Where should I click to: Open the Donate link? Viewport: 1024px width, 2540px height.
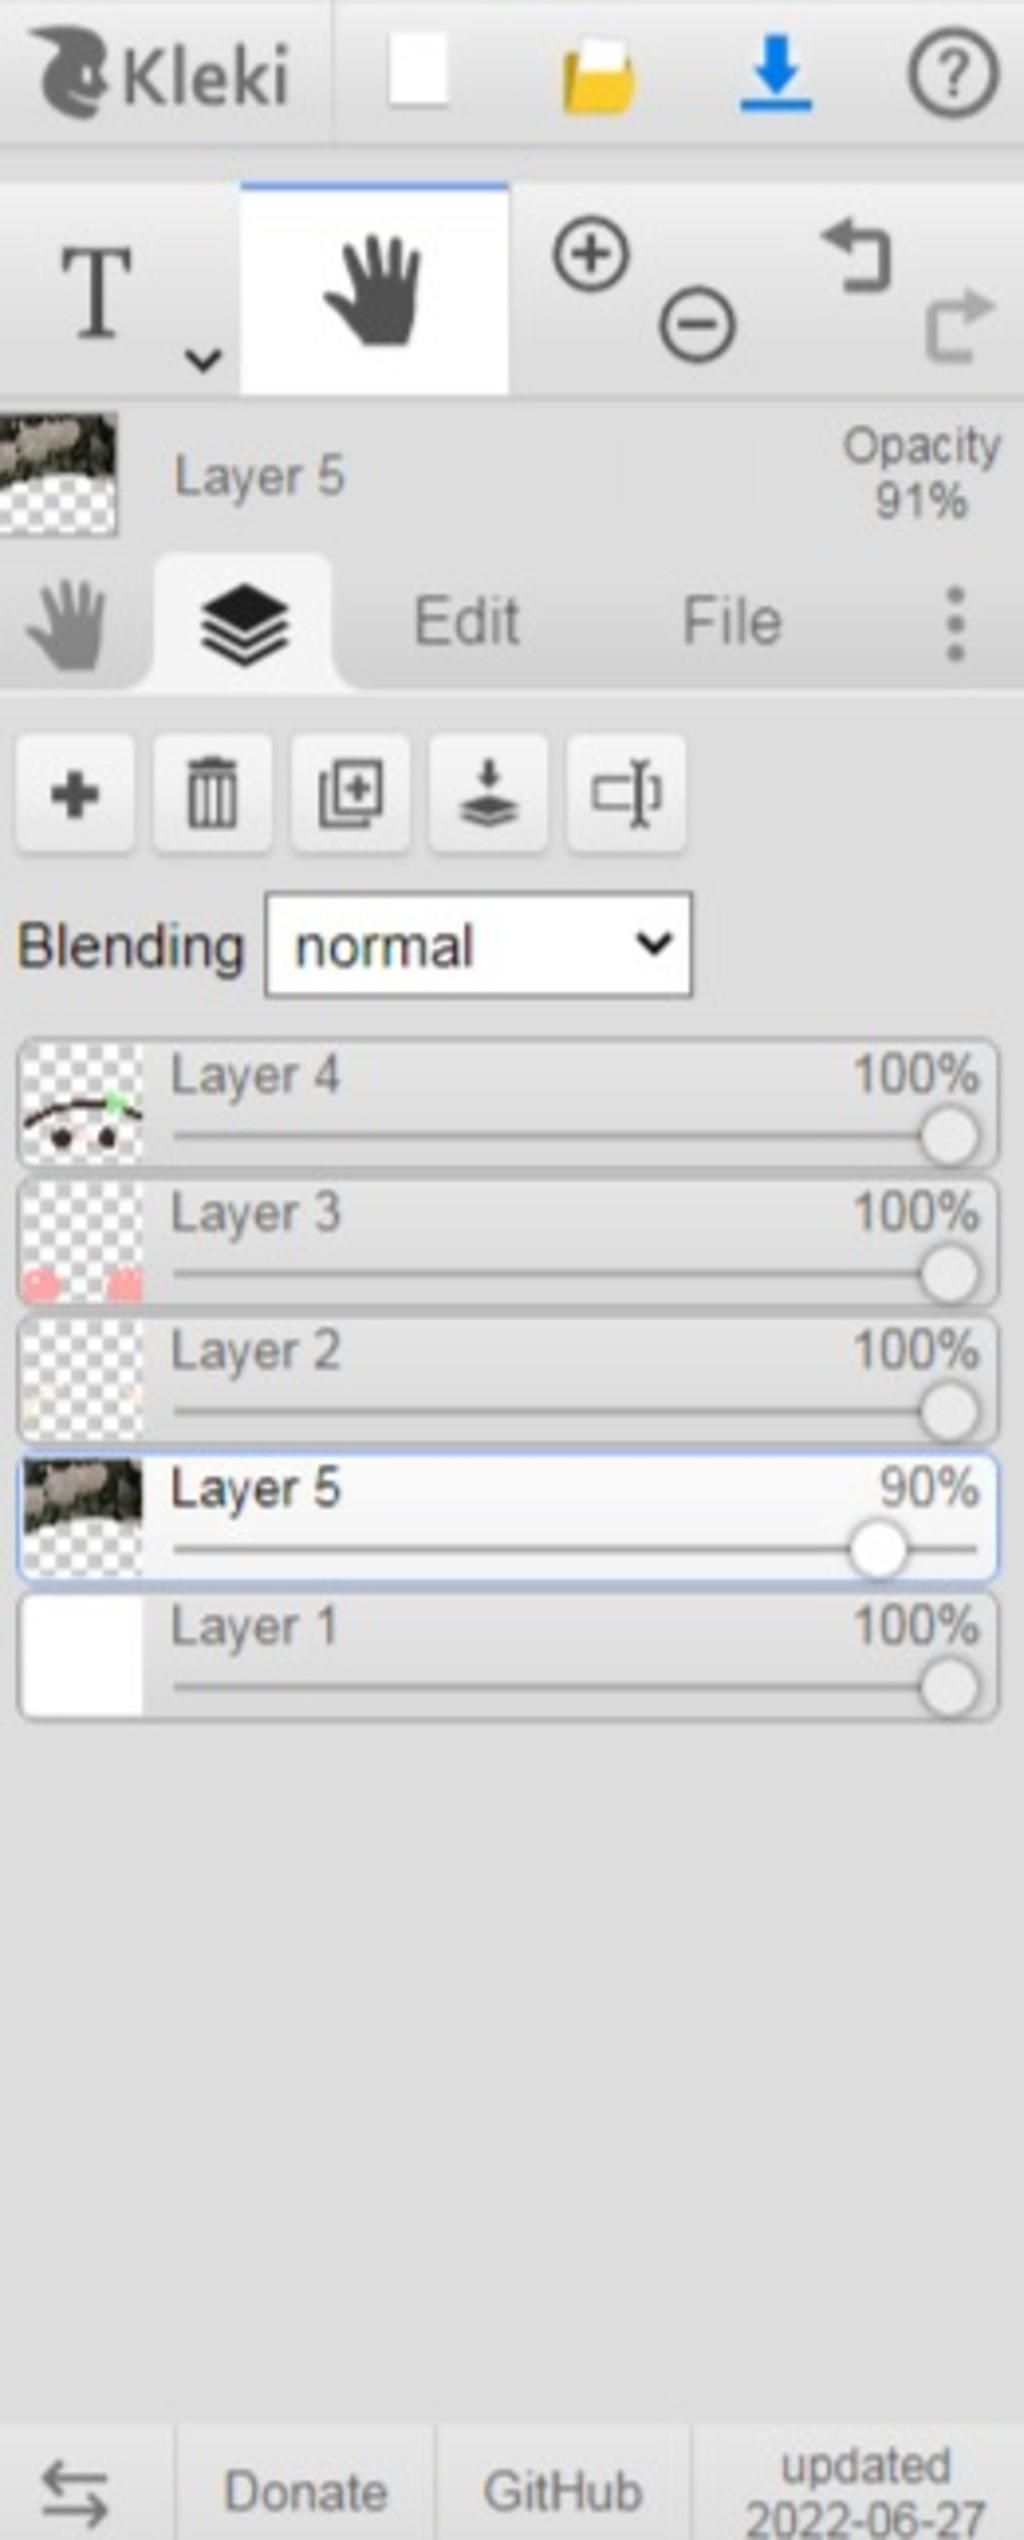[306, 2490]
